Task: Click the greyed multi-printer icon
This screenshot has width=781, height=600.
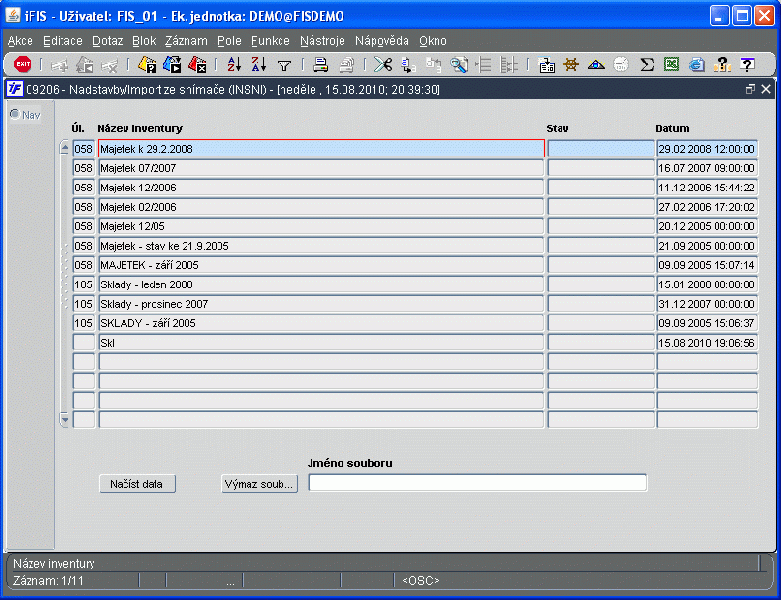Action: point(346,65)
